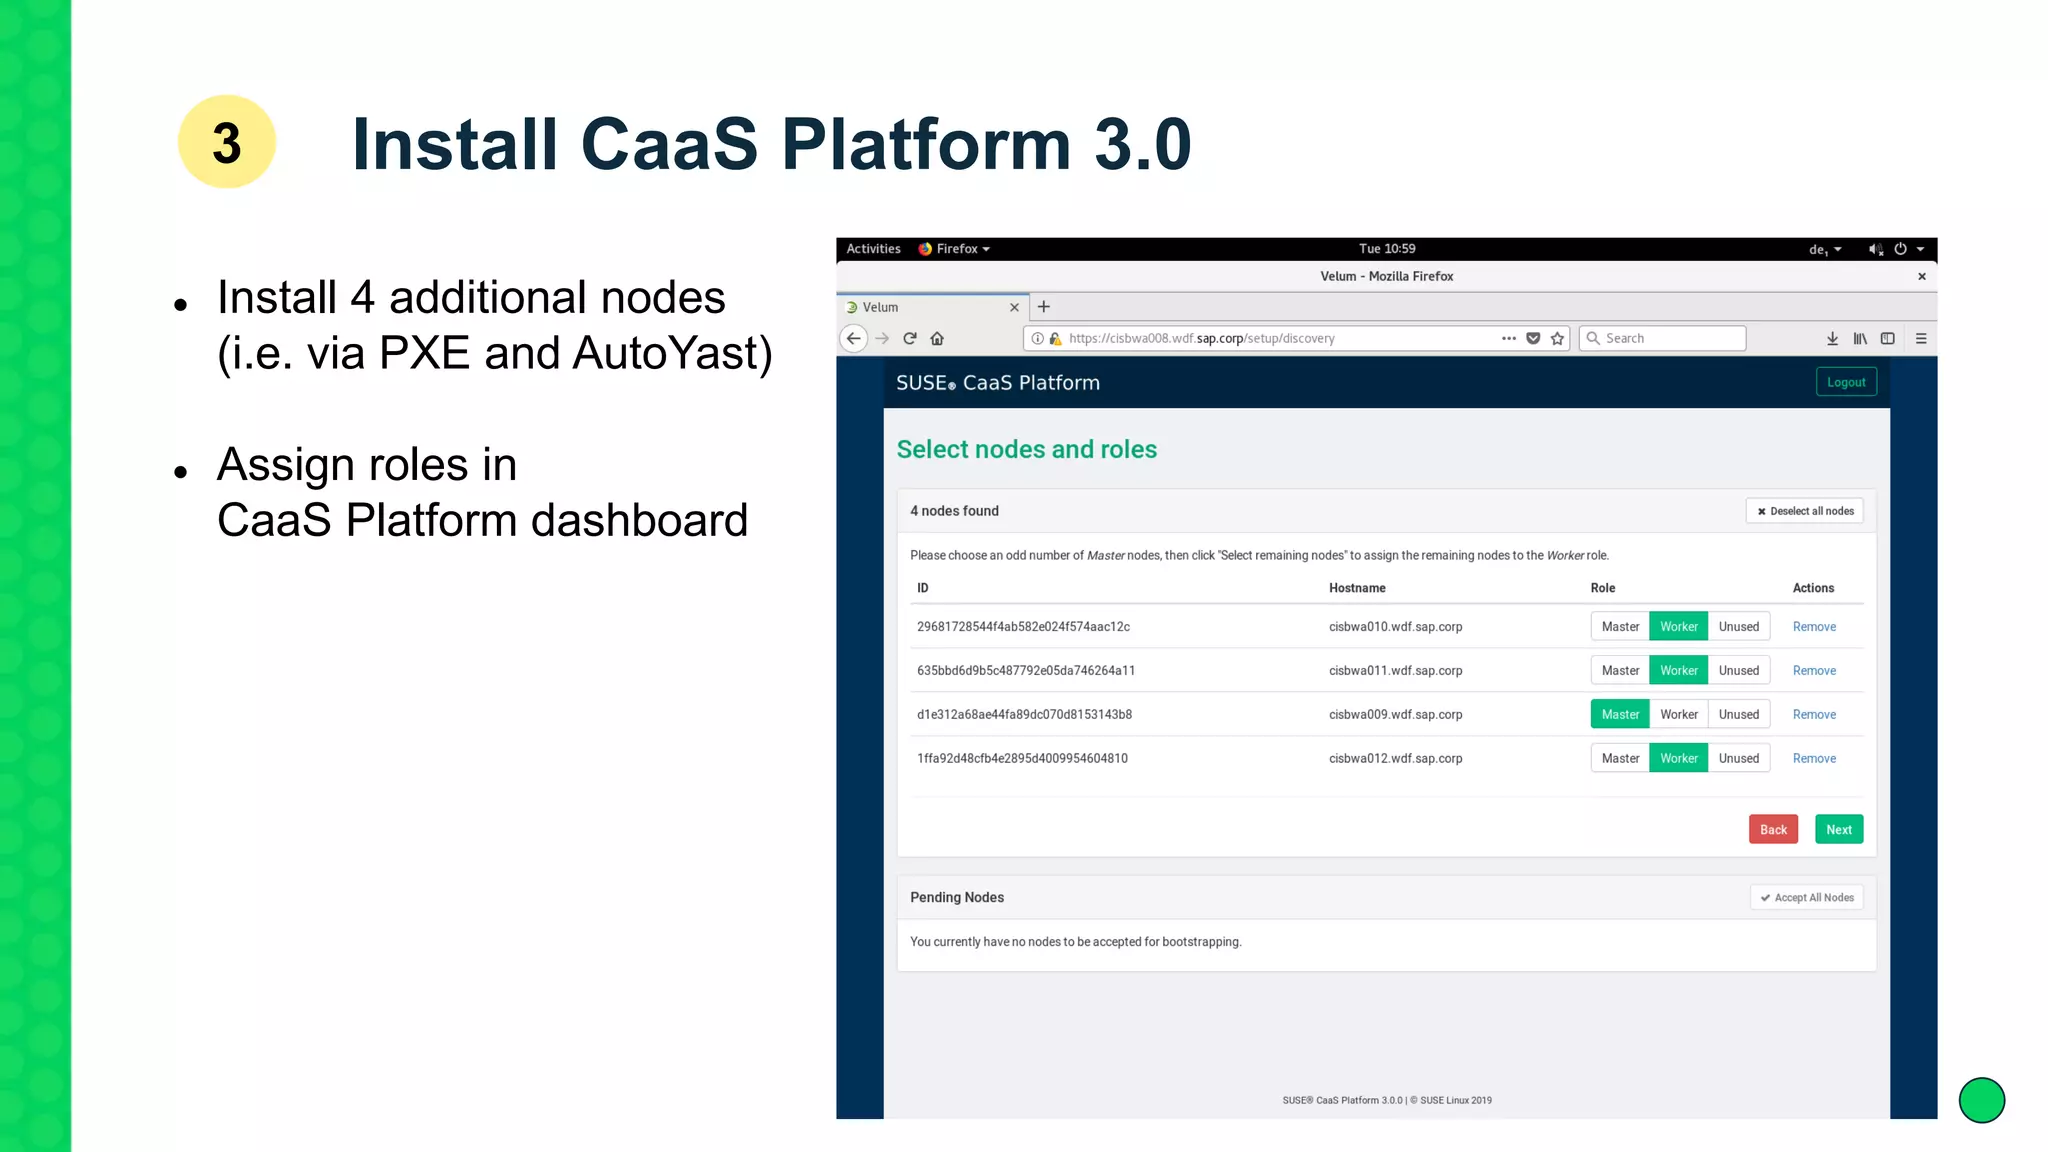Open the Firefox library icon
2048x1152 pixels.
coord(1860,338)
